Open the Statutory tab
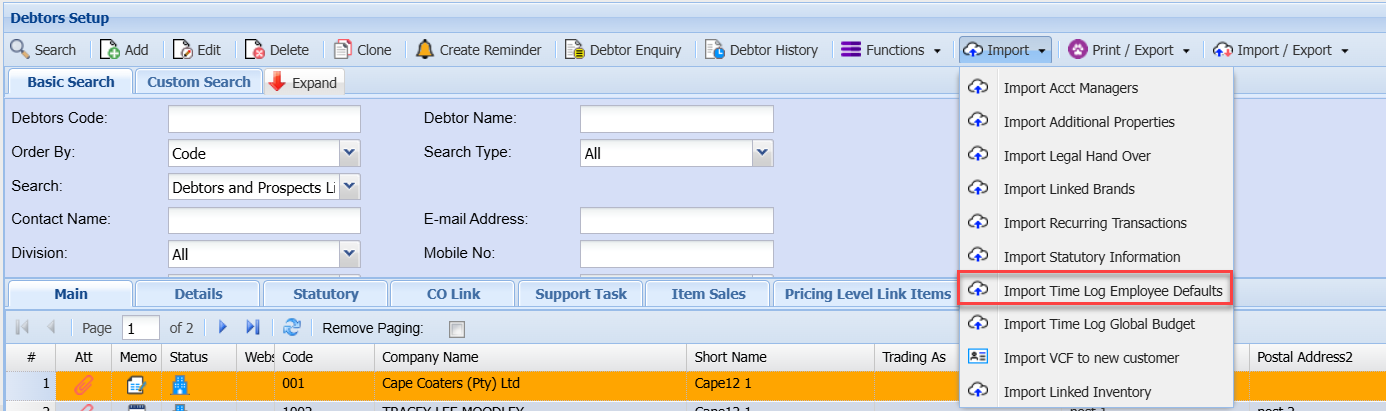 click(x=325, y=294)
